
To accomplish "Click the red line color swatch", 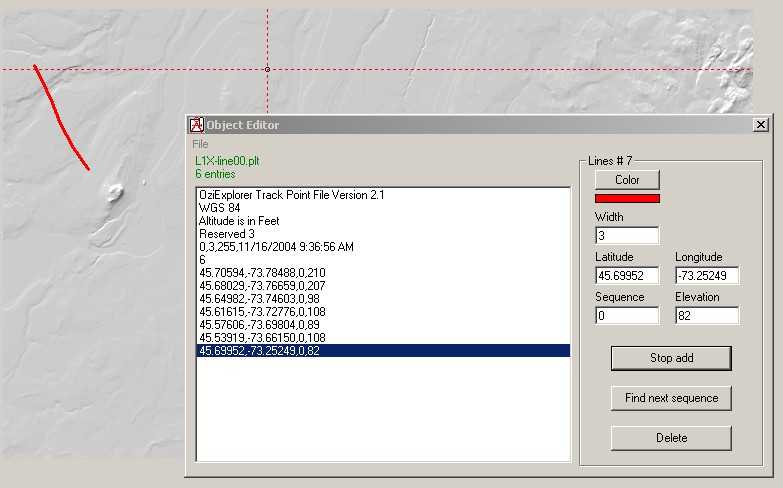I will coord(627,199).
